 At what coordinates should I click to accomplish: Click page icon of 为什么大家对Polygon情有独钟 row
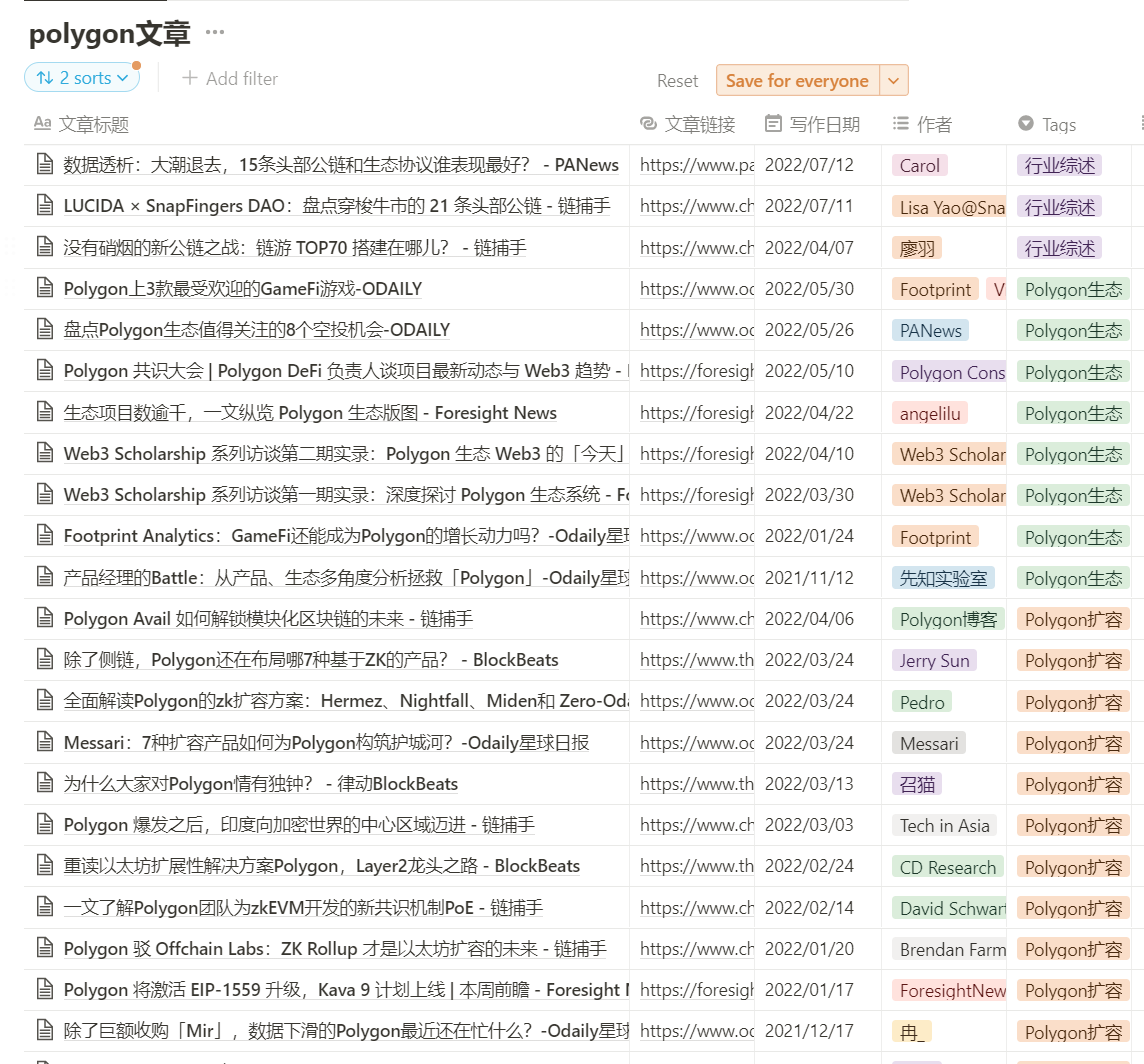pos(45,784)
